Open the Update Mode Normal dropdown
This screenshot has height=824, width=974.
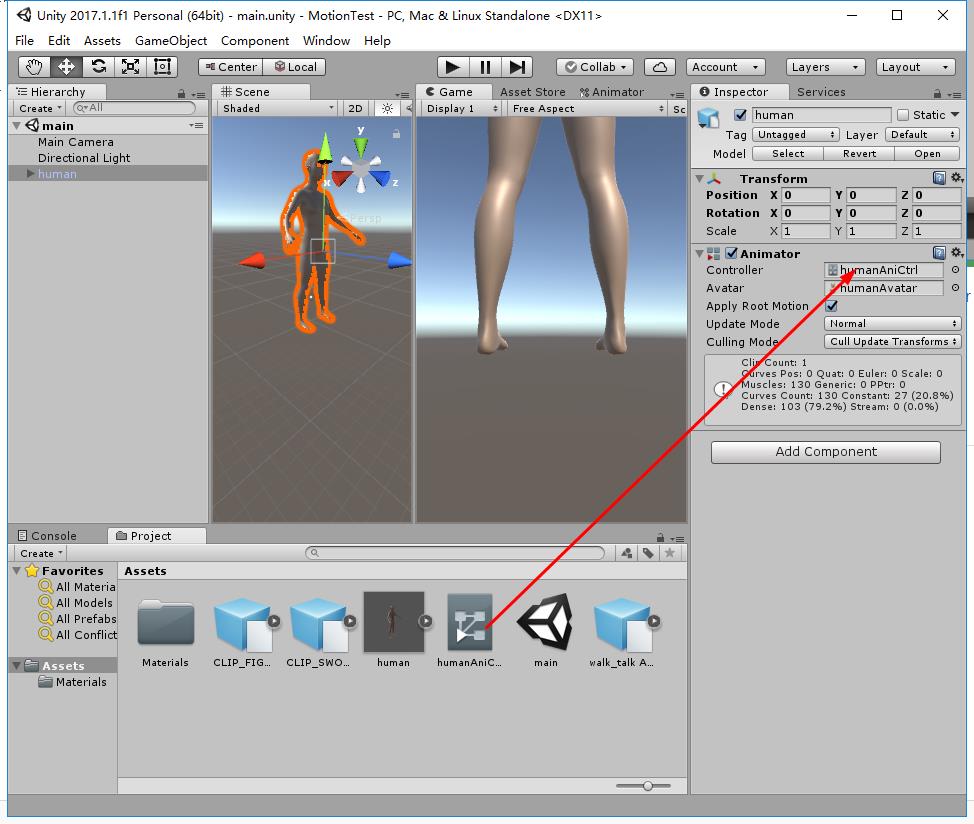coord(893,324)
